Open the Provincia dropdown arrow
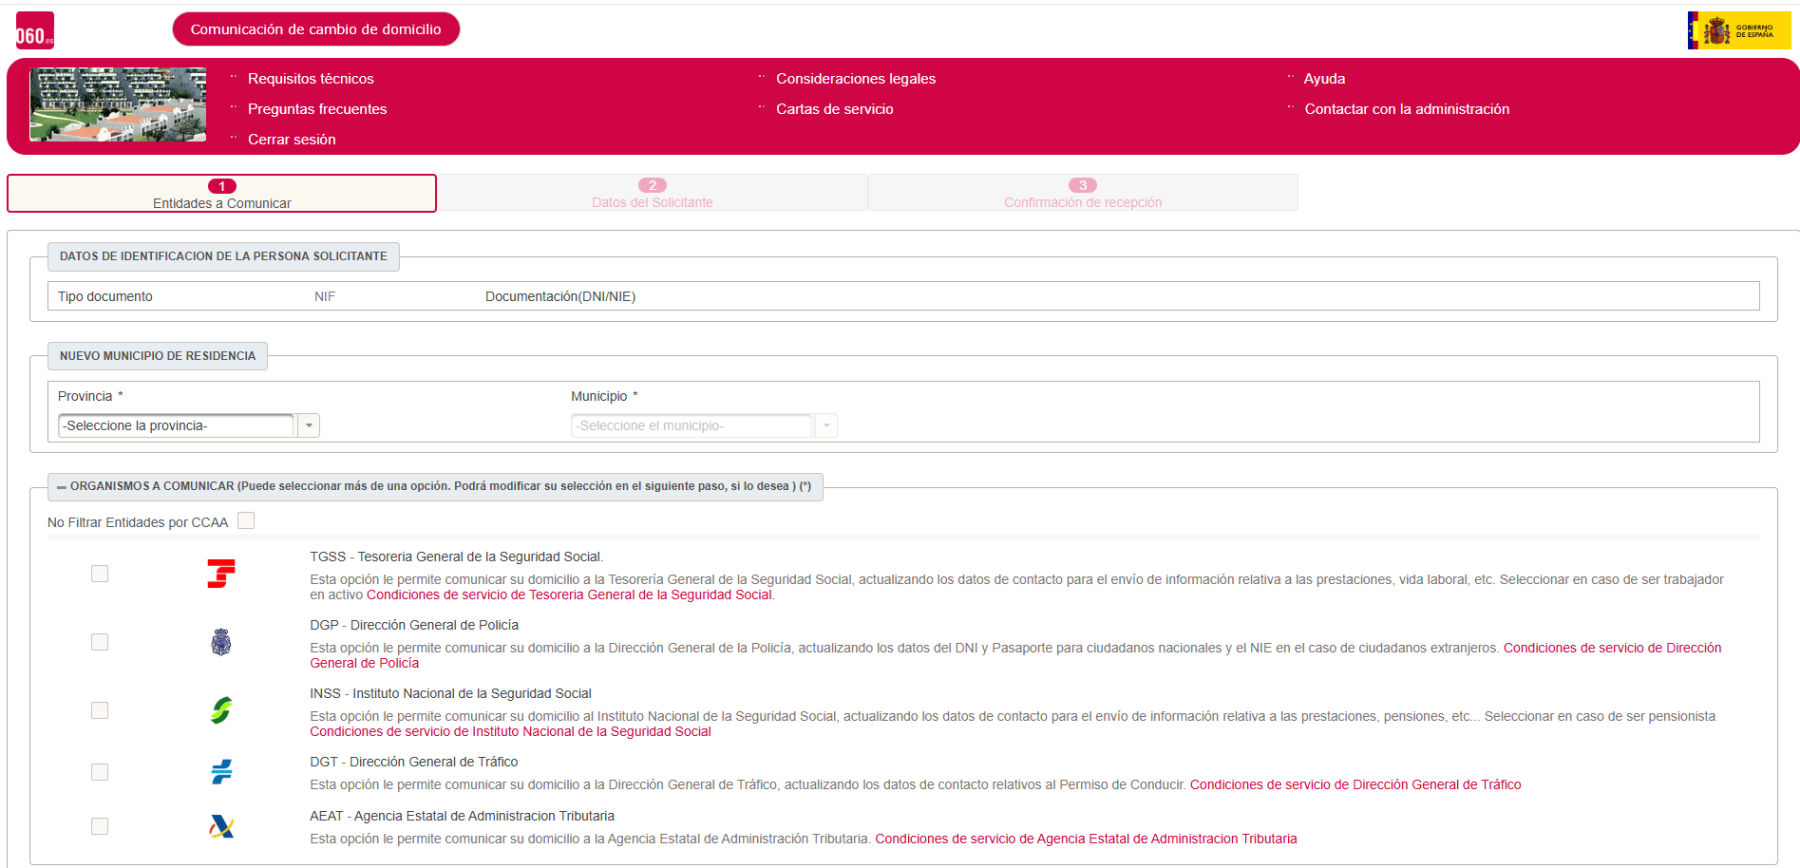 (309, 426)
